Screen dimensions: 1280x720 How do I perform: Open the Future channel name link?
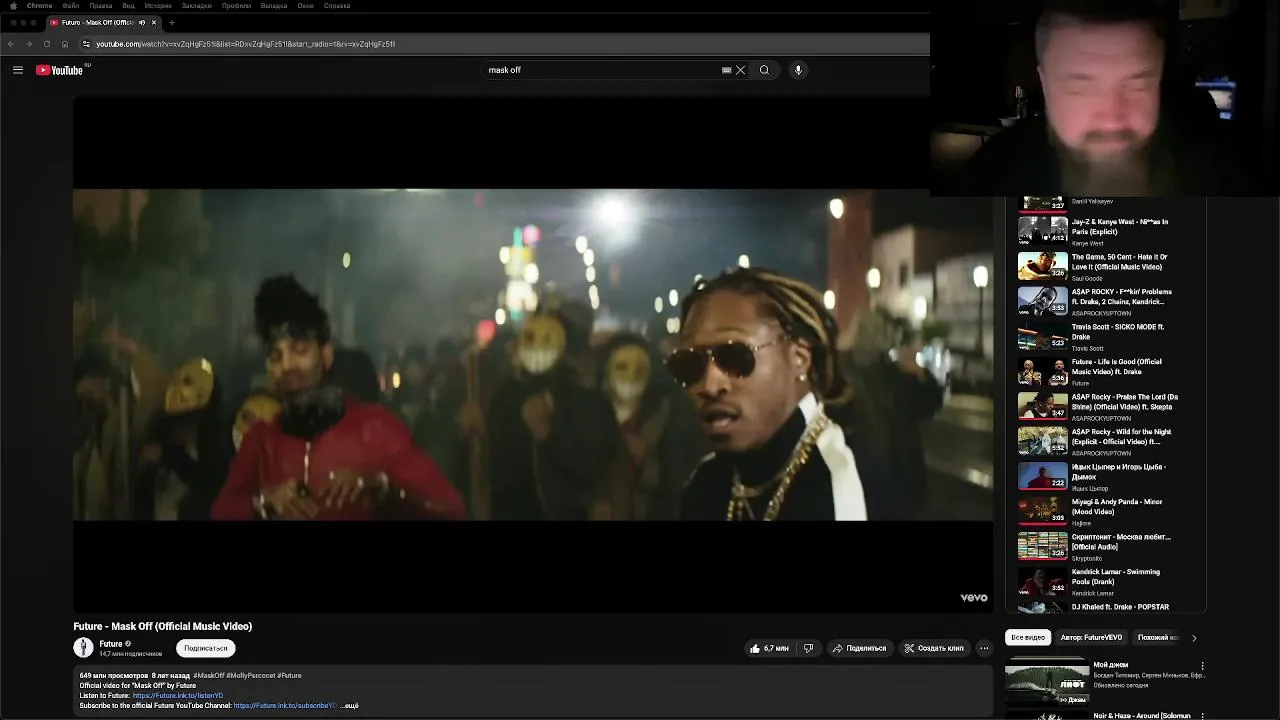coord(111,644)
